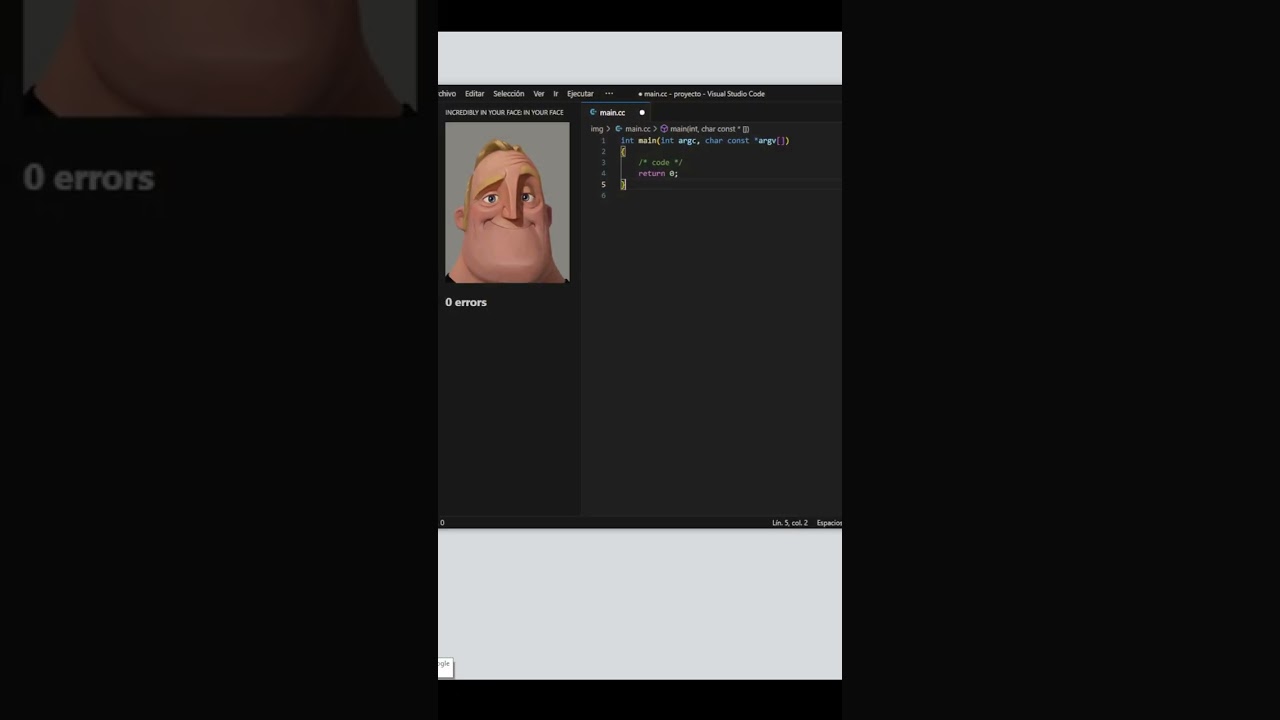Open the Ver menu
The image size is (1280, 720).
pos(539,94)
